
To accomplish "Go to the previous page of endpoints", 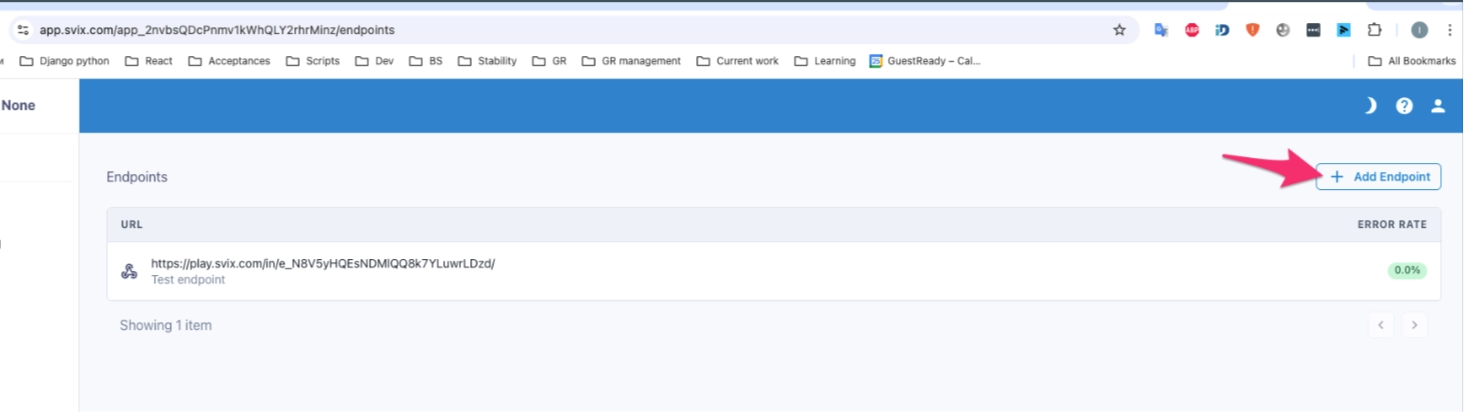I will point(1381,324).
